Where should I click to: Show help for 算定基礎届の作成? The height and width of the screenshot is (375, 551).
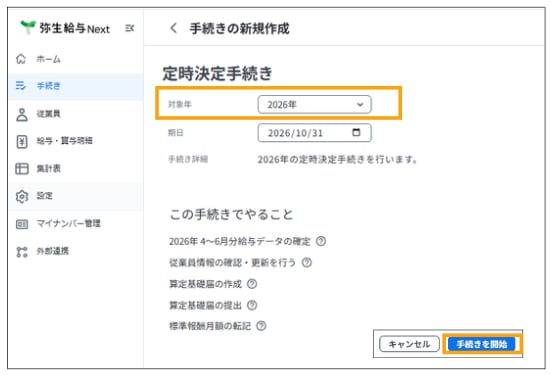click(252, 284)
